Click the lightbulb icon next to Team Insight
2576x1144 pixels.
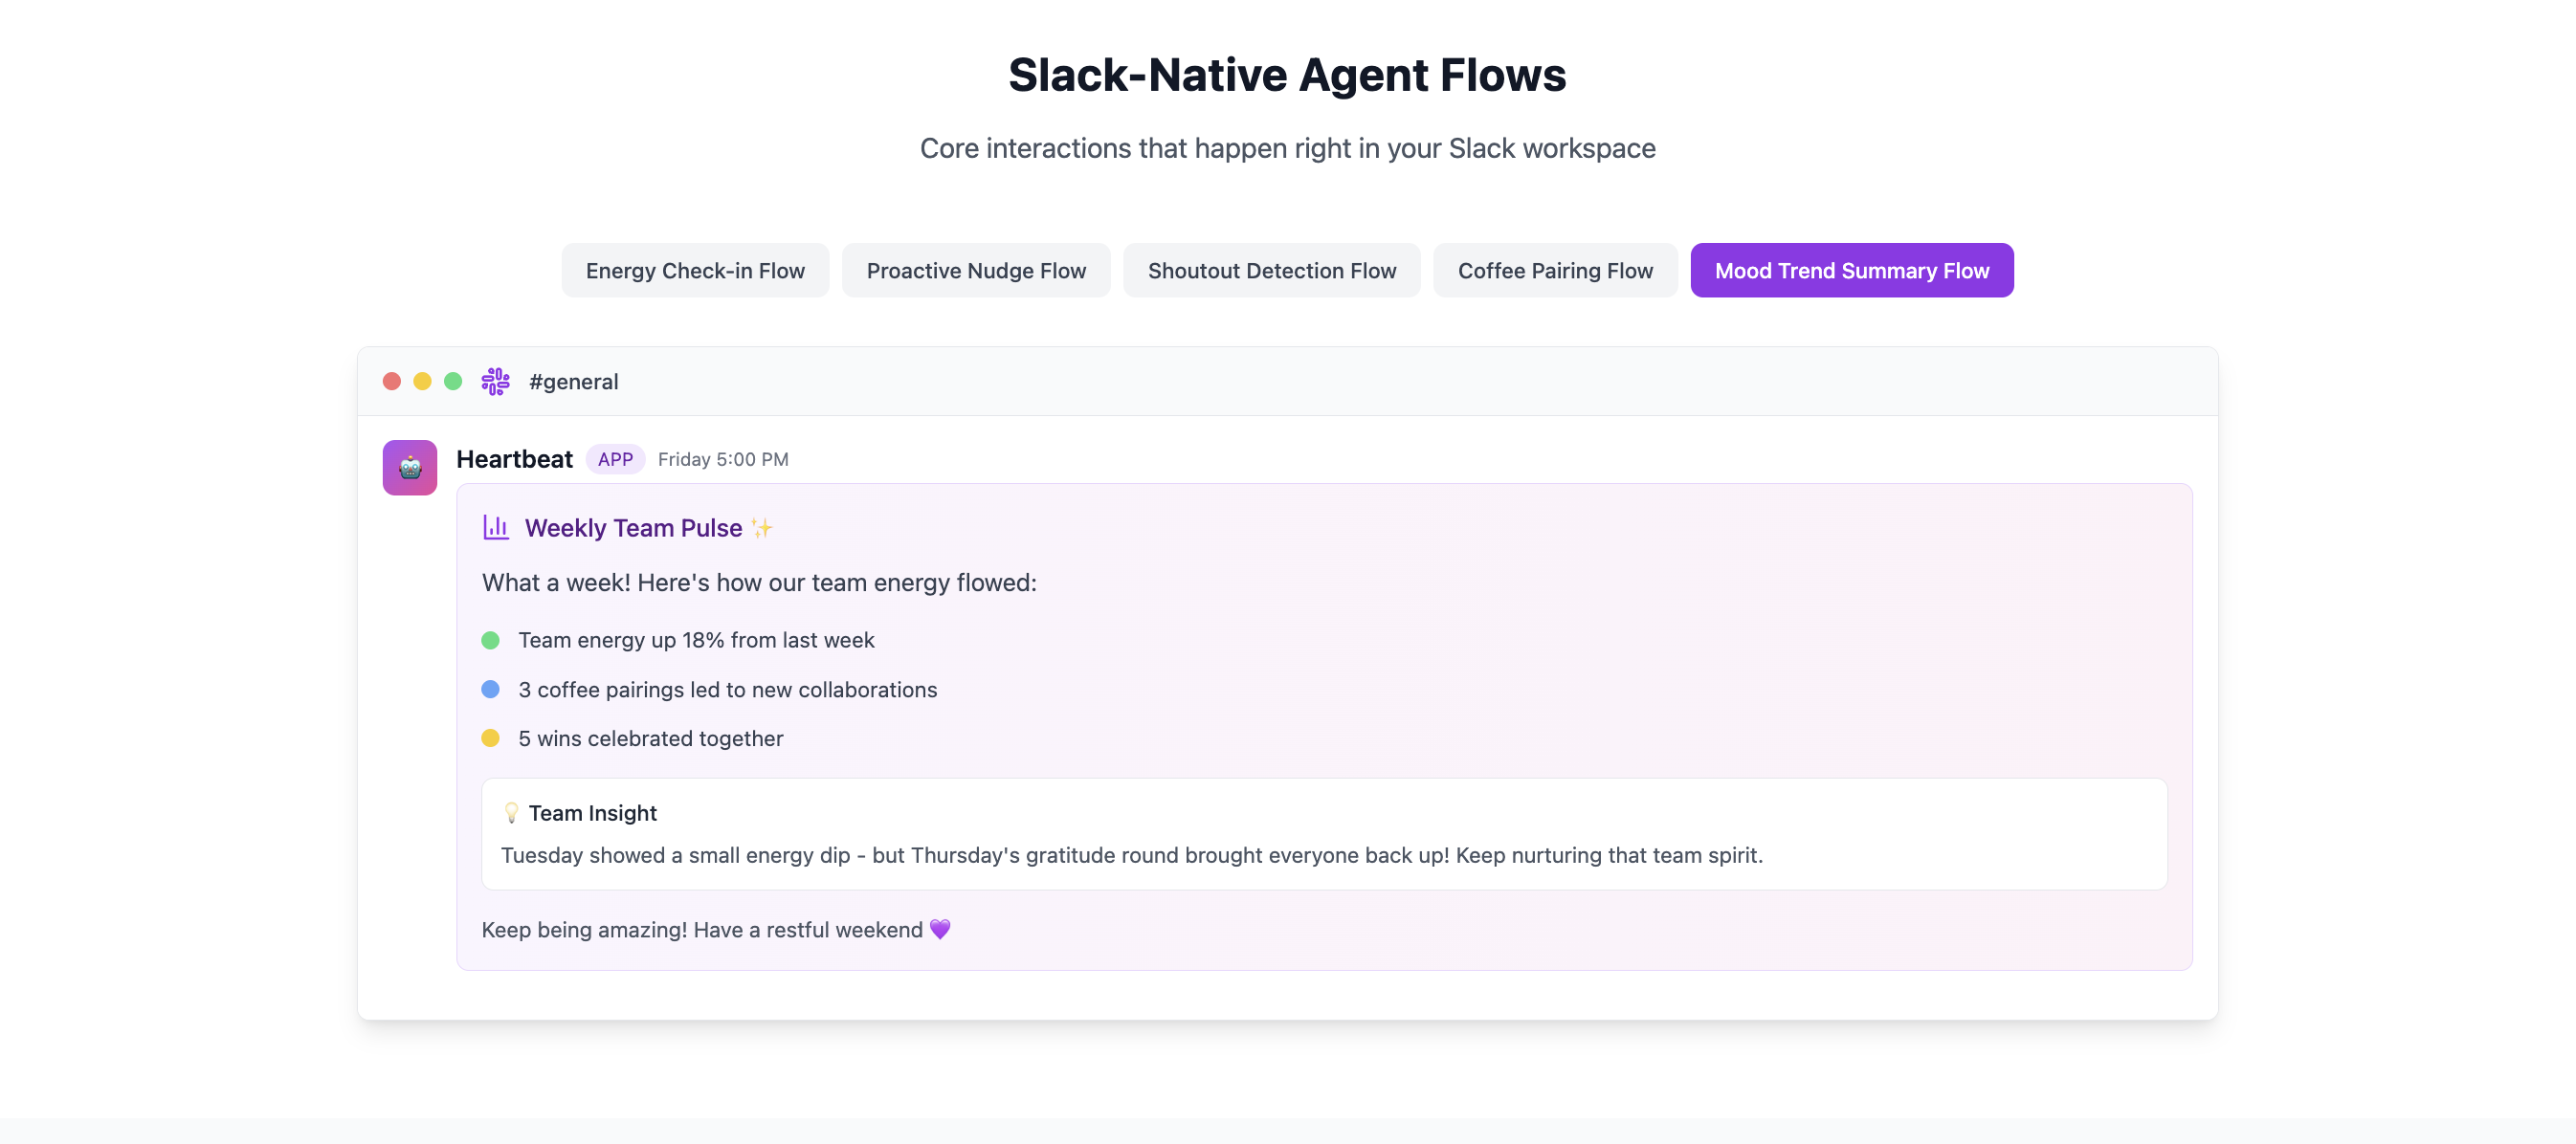pyautogui.click(x=511, y=812)
